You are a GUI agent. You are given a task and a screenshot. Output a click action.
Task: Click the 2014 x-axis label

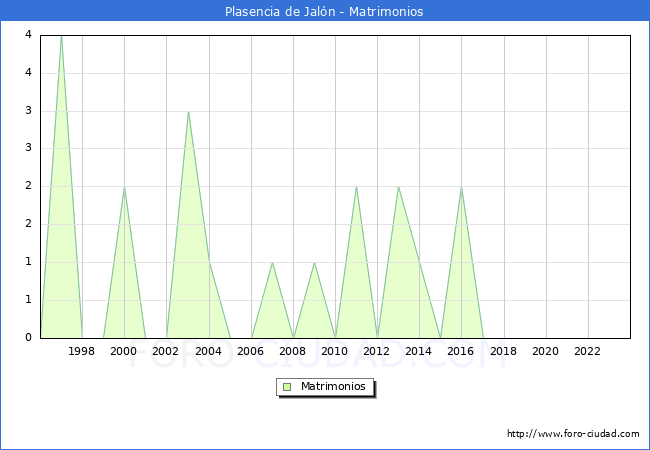419,351
